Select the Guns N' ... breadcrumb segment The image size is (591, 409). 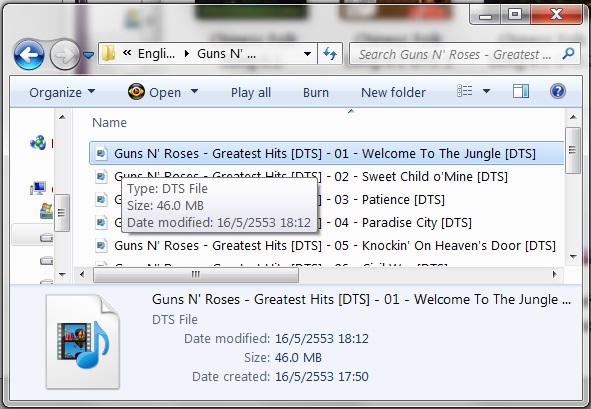pos(227,54)
